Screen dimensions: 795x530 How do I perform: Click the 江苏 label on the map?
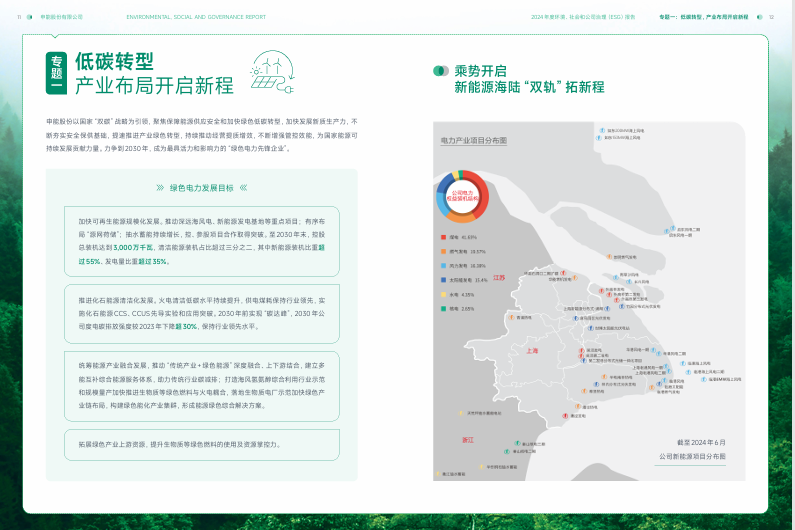pyautogui.click(x=500, y=277)
